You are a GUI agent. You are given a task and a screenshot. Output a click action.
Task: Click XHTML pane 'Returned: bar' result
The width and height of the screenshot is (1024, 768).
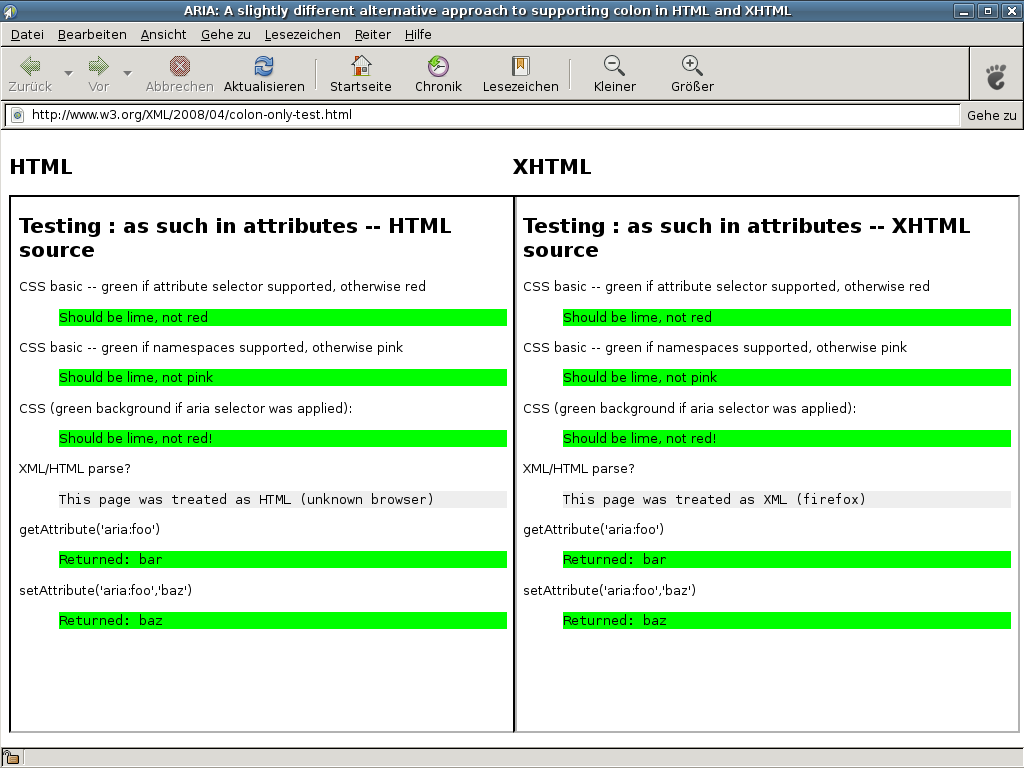click(x=787, y=560)
